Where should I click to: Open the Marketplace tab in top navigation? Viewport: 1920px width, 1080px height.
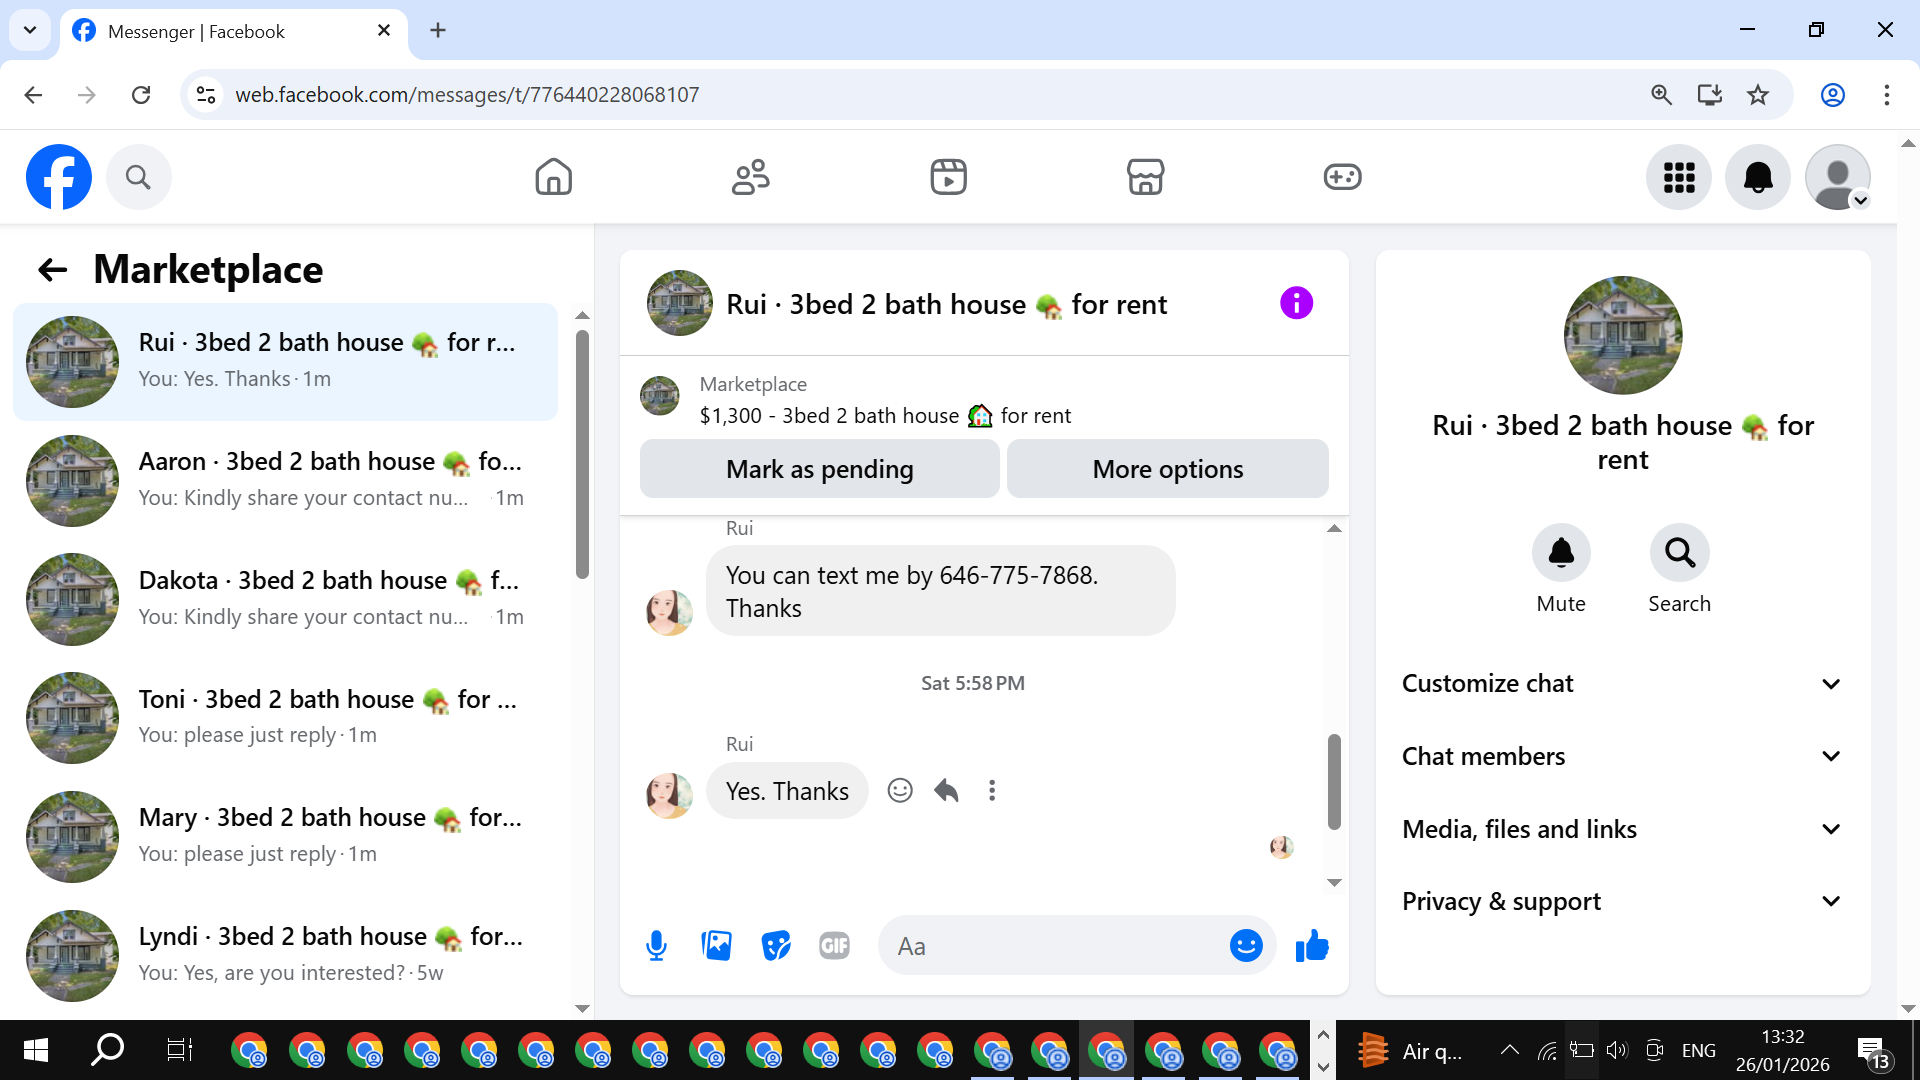[x=1145, y=177]
